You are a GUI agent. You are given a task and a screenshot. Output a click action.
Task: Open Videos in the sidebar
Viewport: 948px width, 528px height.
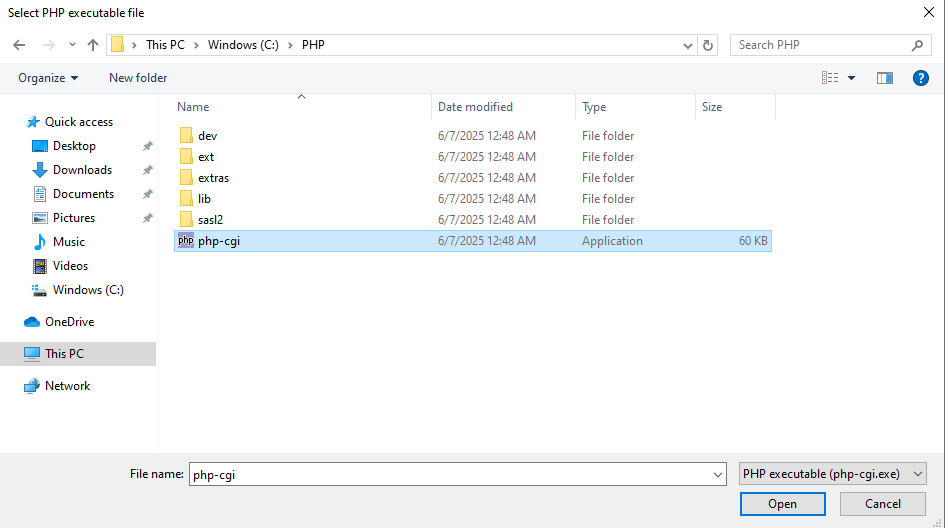click(x=60, y=266)
